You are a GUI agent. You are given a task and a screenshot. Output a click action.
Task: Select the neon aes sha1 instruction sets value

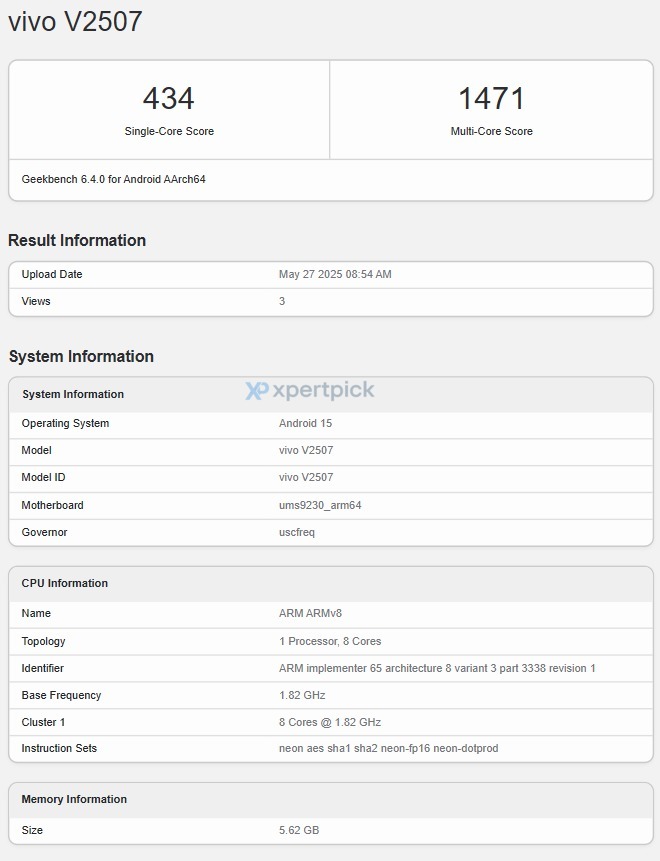point(389,748)
